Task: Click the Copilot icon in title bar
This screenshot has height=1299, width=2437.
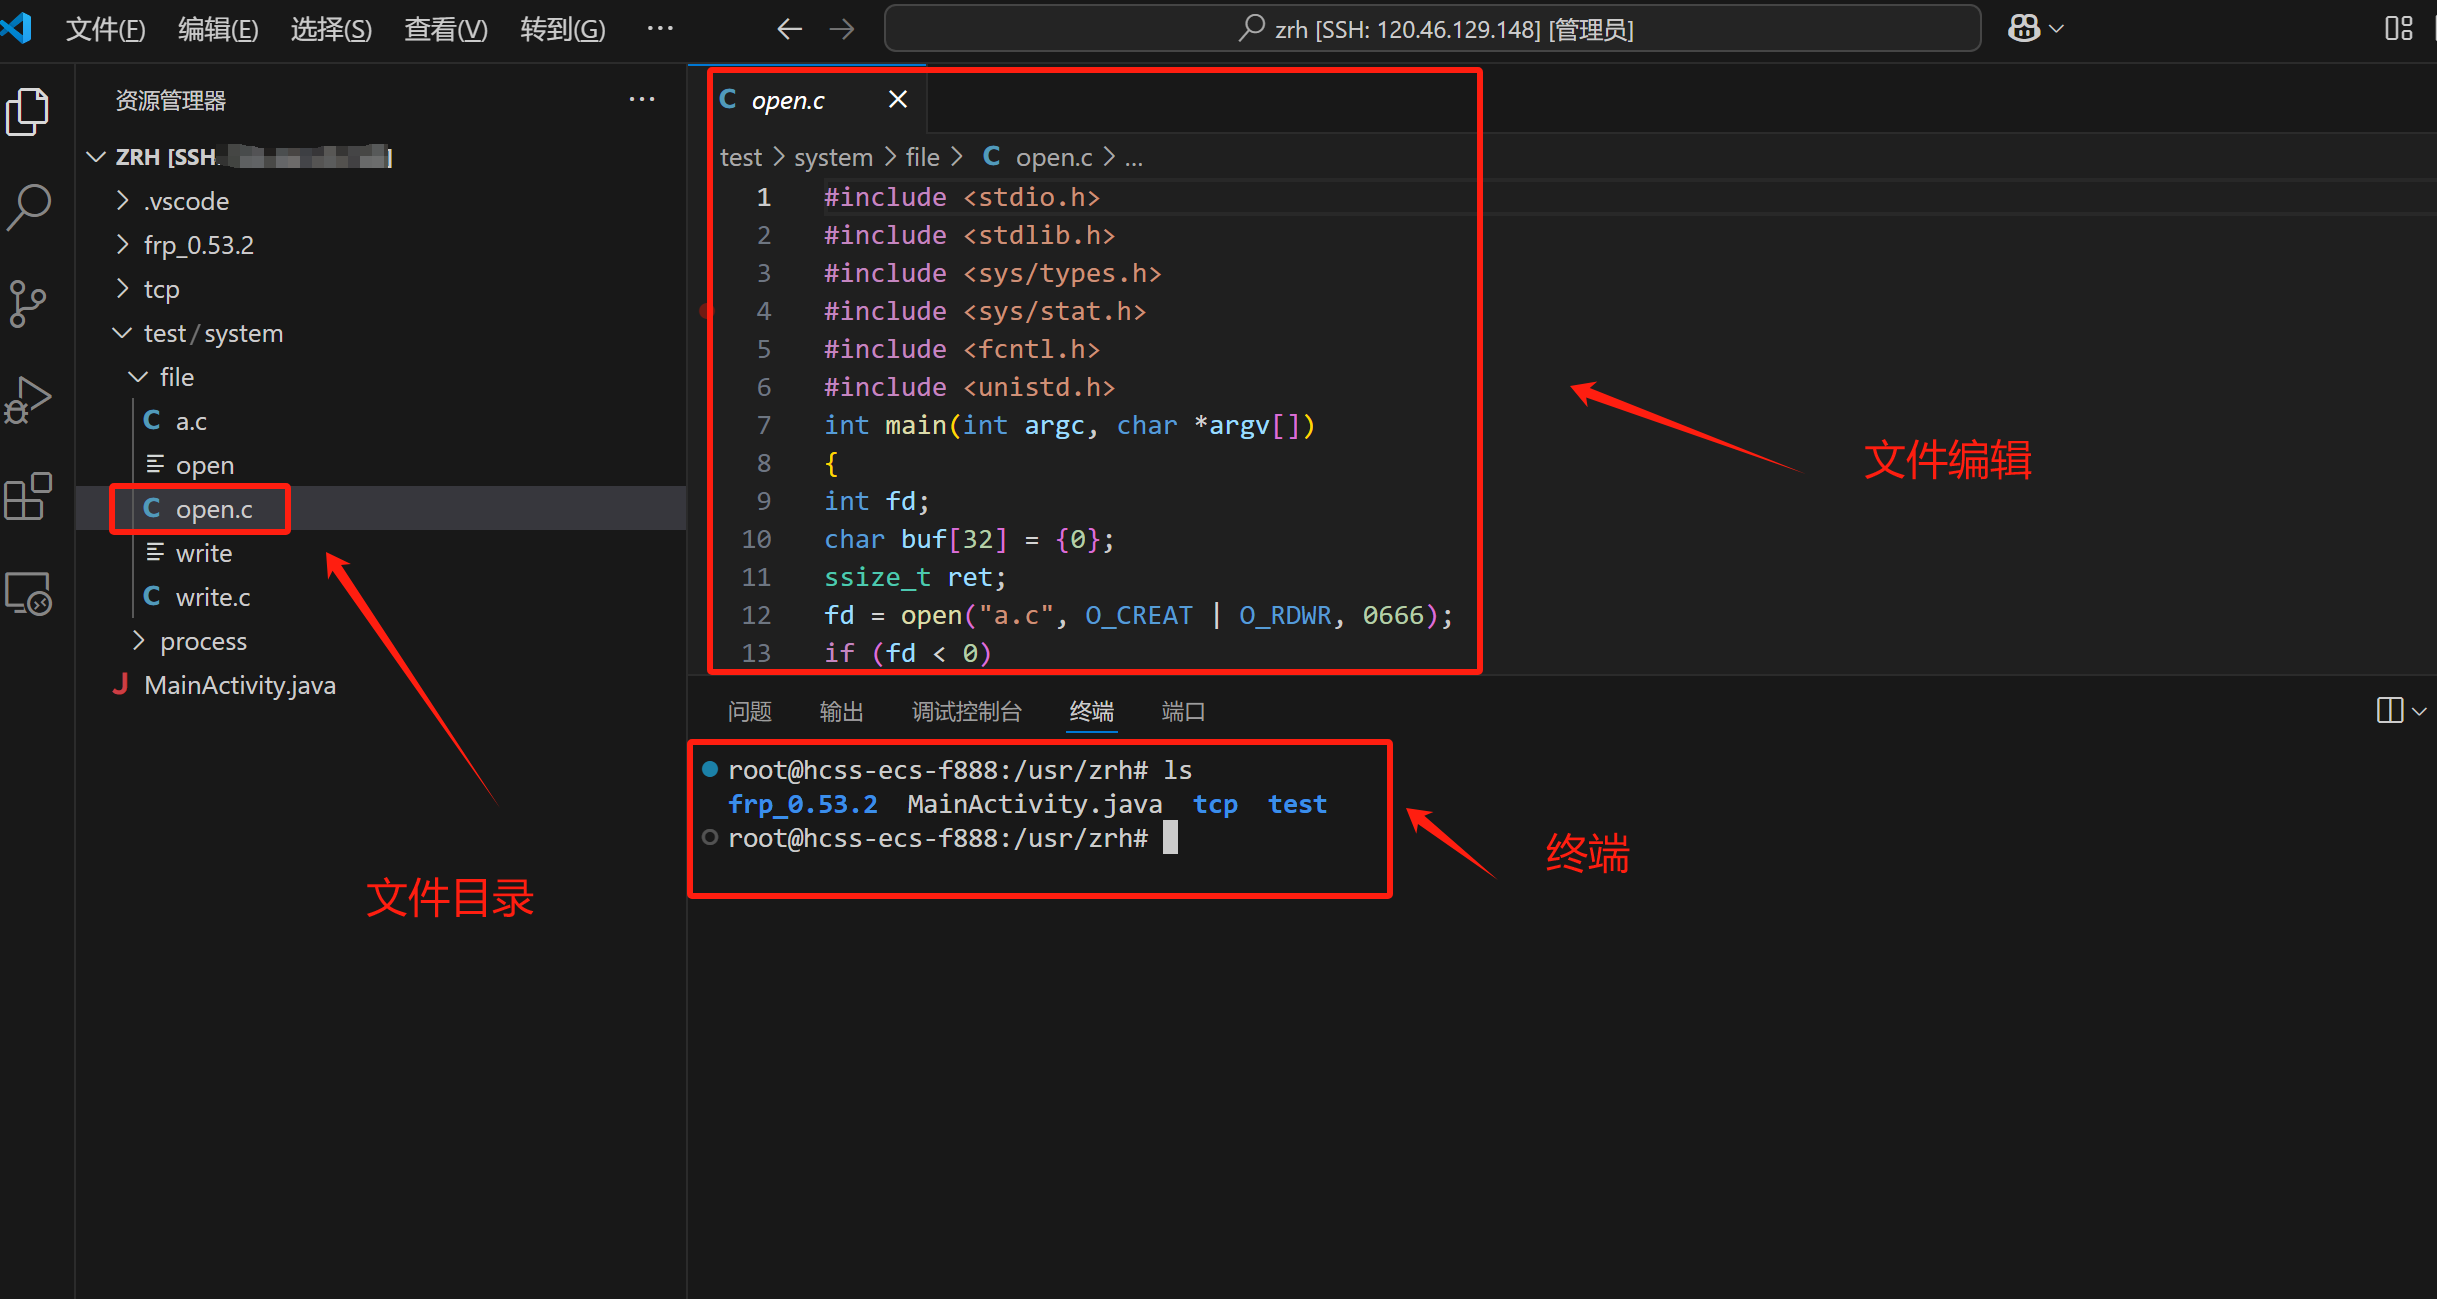Action: pos(2024,28)
